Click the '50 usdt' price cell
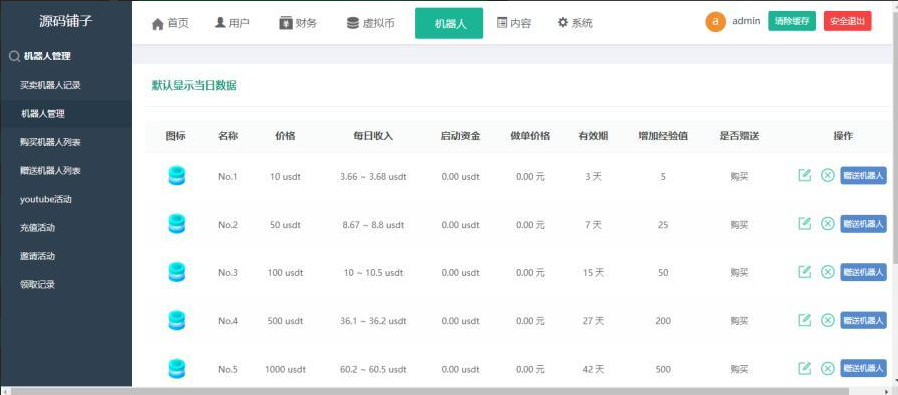The image size is (898, 395). (x=285, y=225)
